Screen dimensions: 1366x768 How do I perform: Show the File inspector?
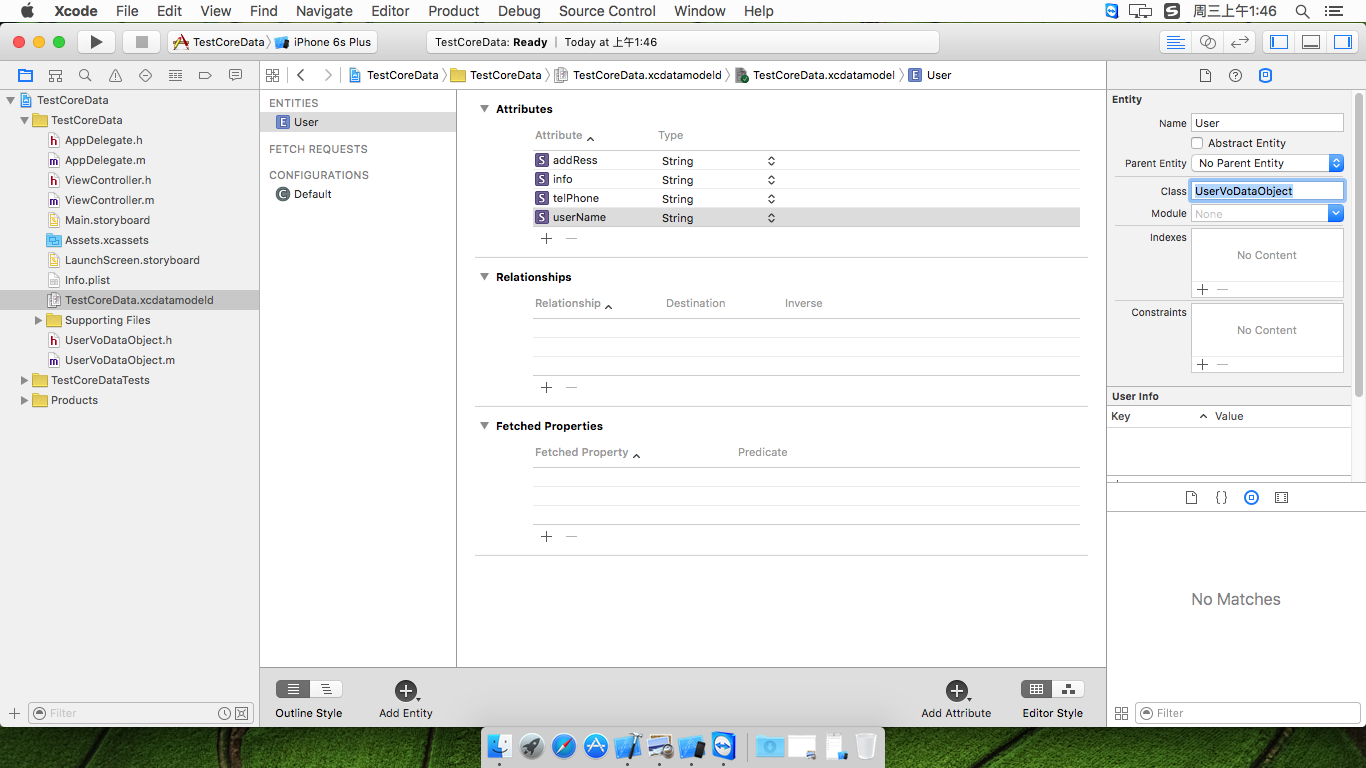[x=1205, y=75]
